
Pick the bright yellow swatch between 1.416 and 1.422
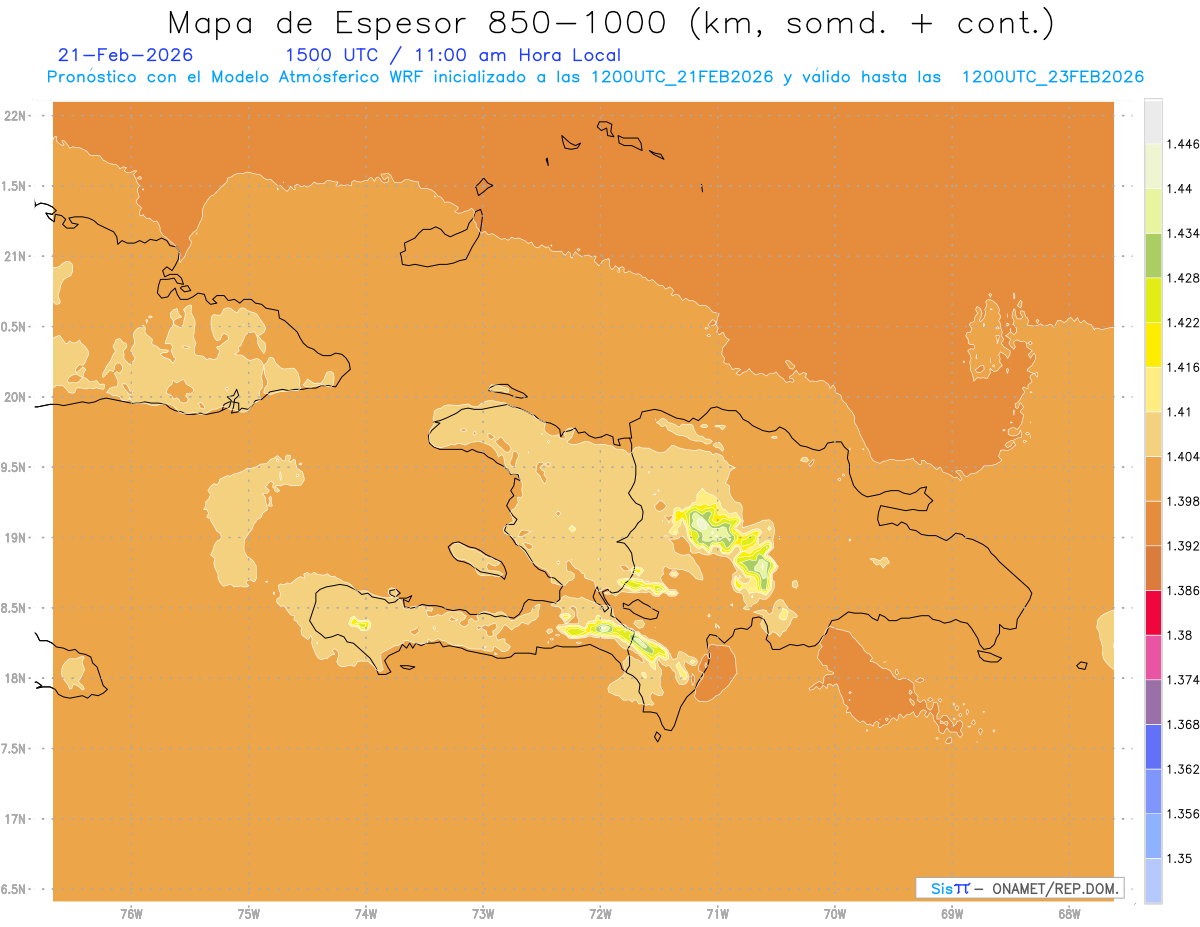pos(1153,344)
